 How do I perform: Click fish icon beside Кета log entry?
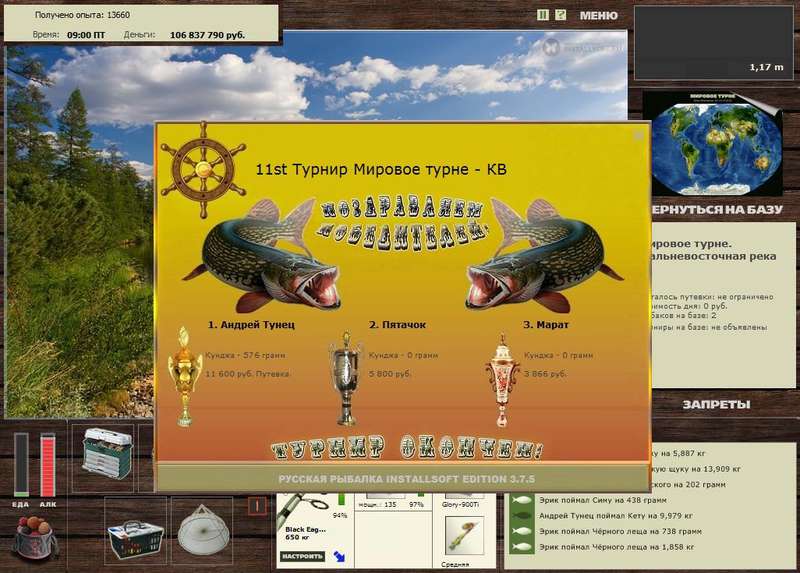[521, 516]
